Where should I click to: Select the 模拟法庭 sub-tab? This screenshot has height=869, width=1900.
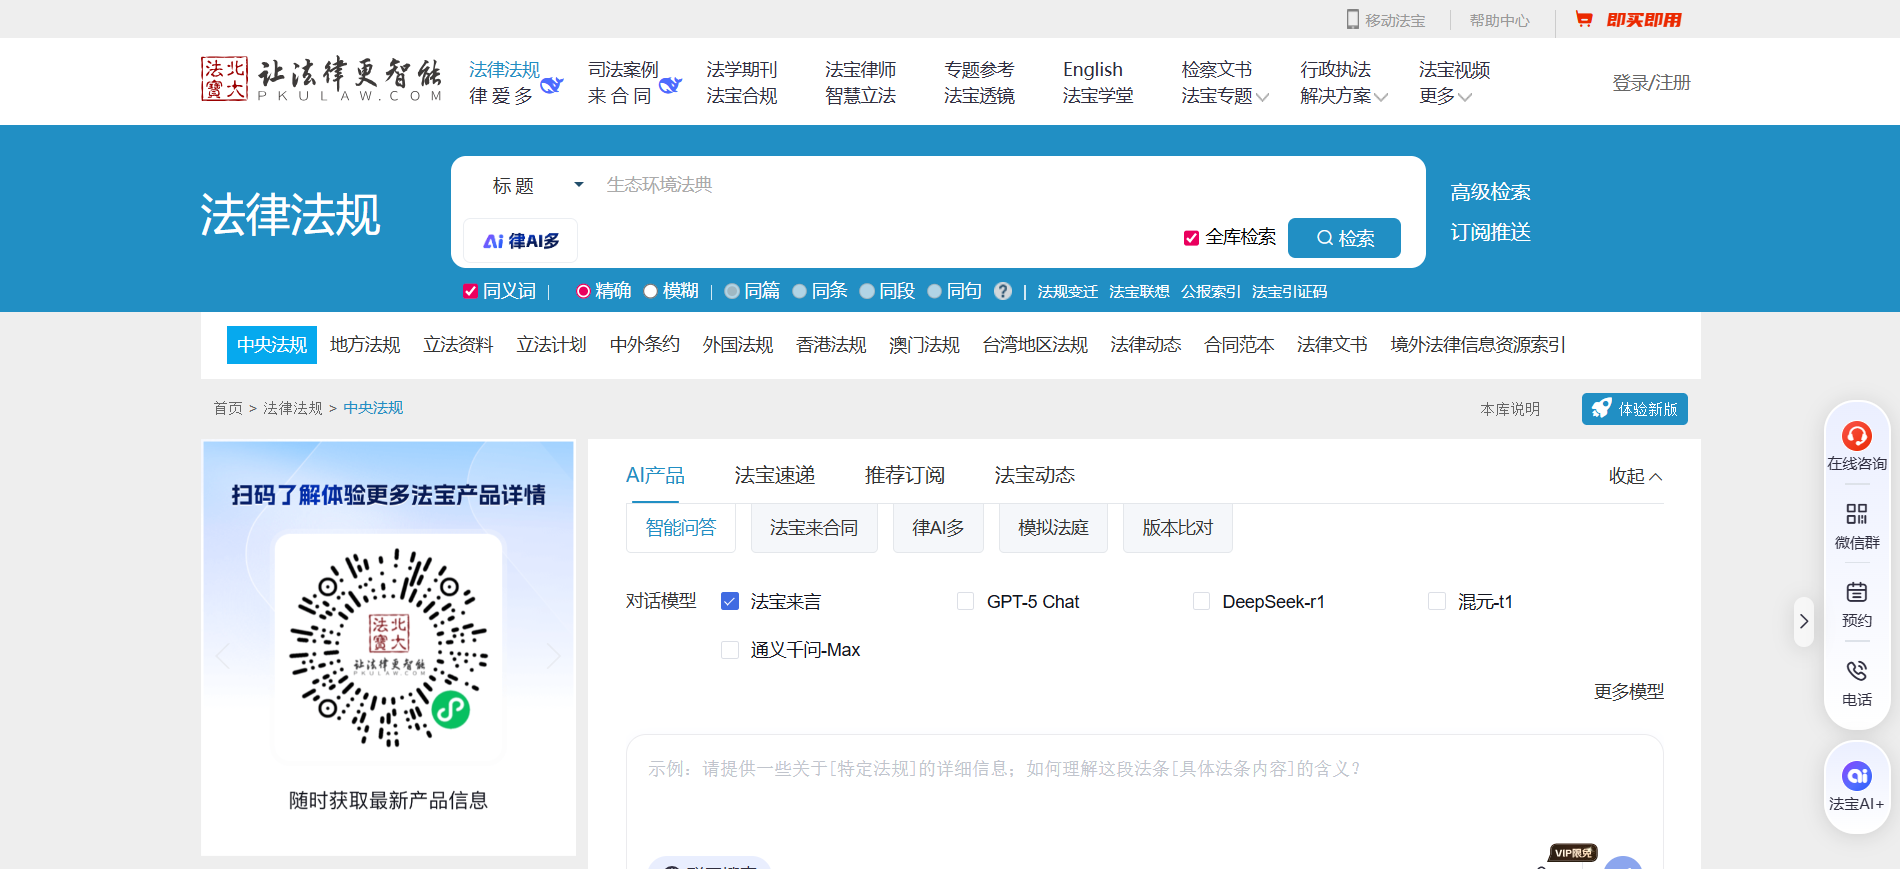pos(1053,528)
